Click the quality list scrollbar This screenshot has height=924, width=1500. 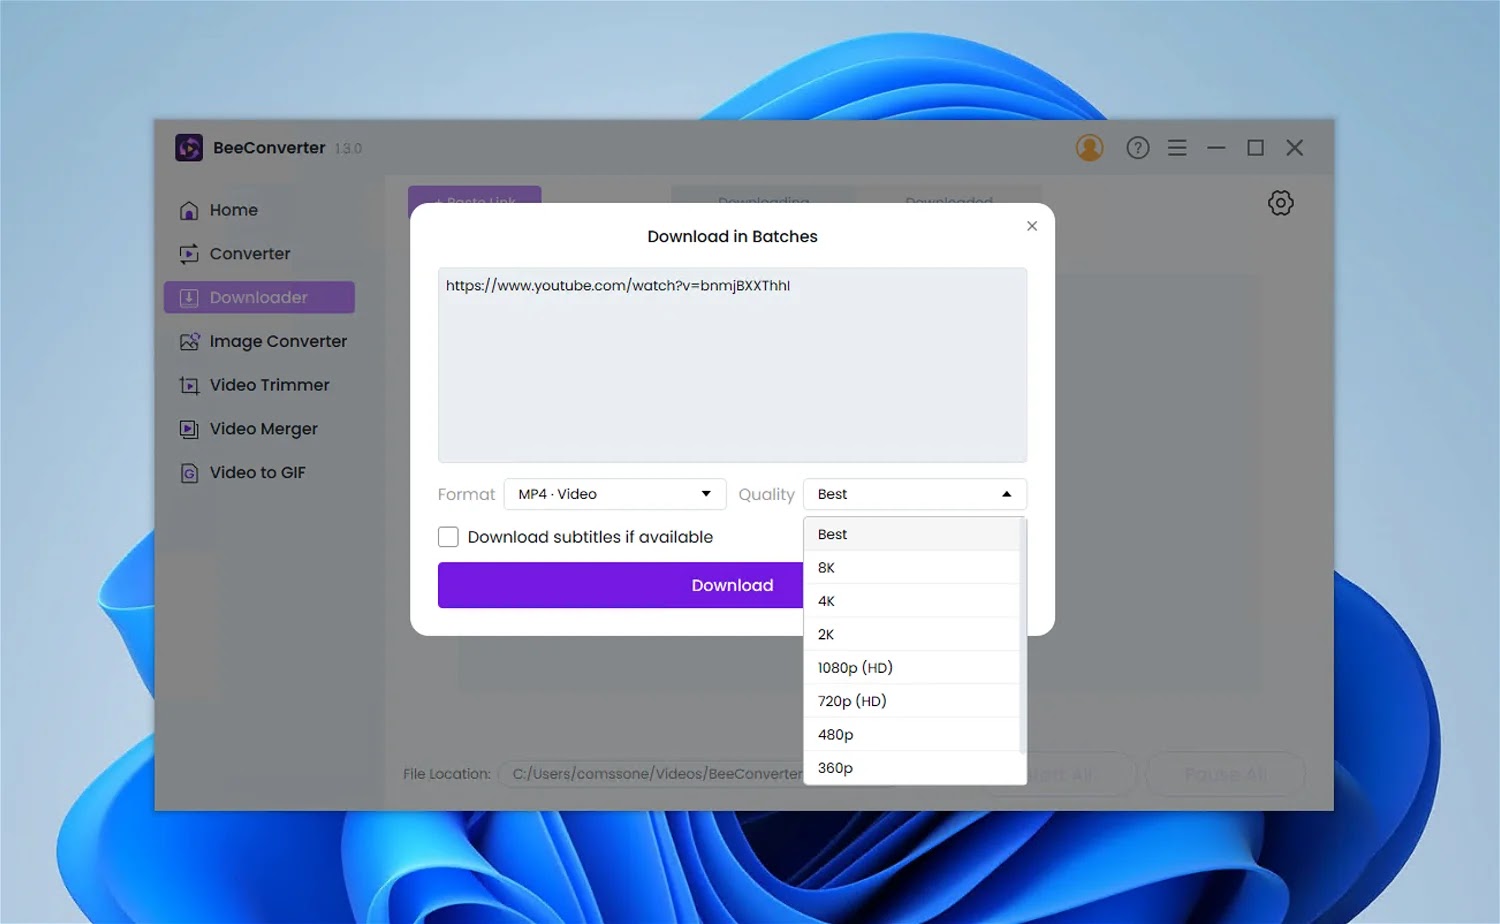tap(1022, 635)
